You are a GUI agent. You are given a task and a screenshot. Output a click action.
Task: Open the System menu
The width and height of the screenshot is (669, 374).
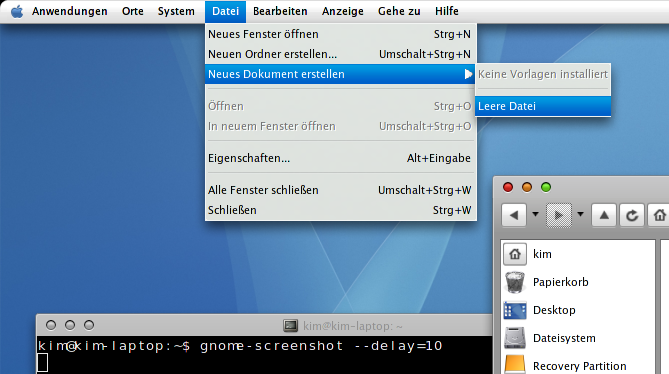176,12
